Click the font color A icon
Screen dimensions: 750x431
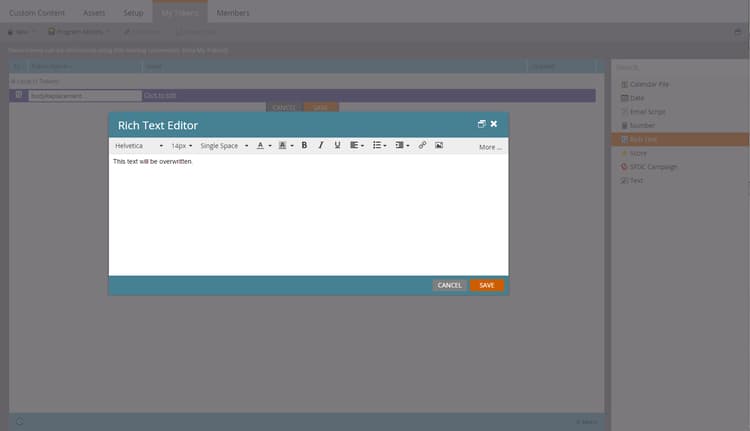[260, 145]
